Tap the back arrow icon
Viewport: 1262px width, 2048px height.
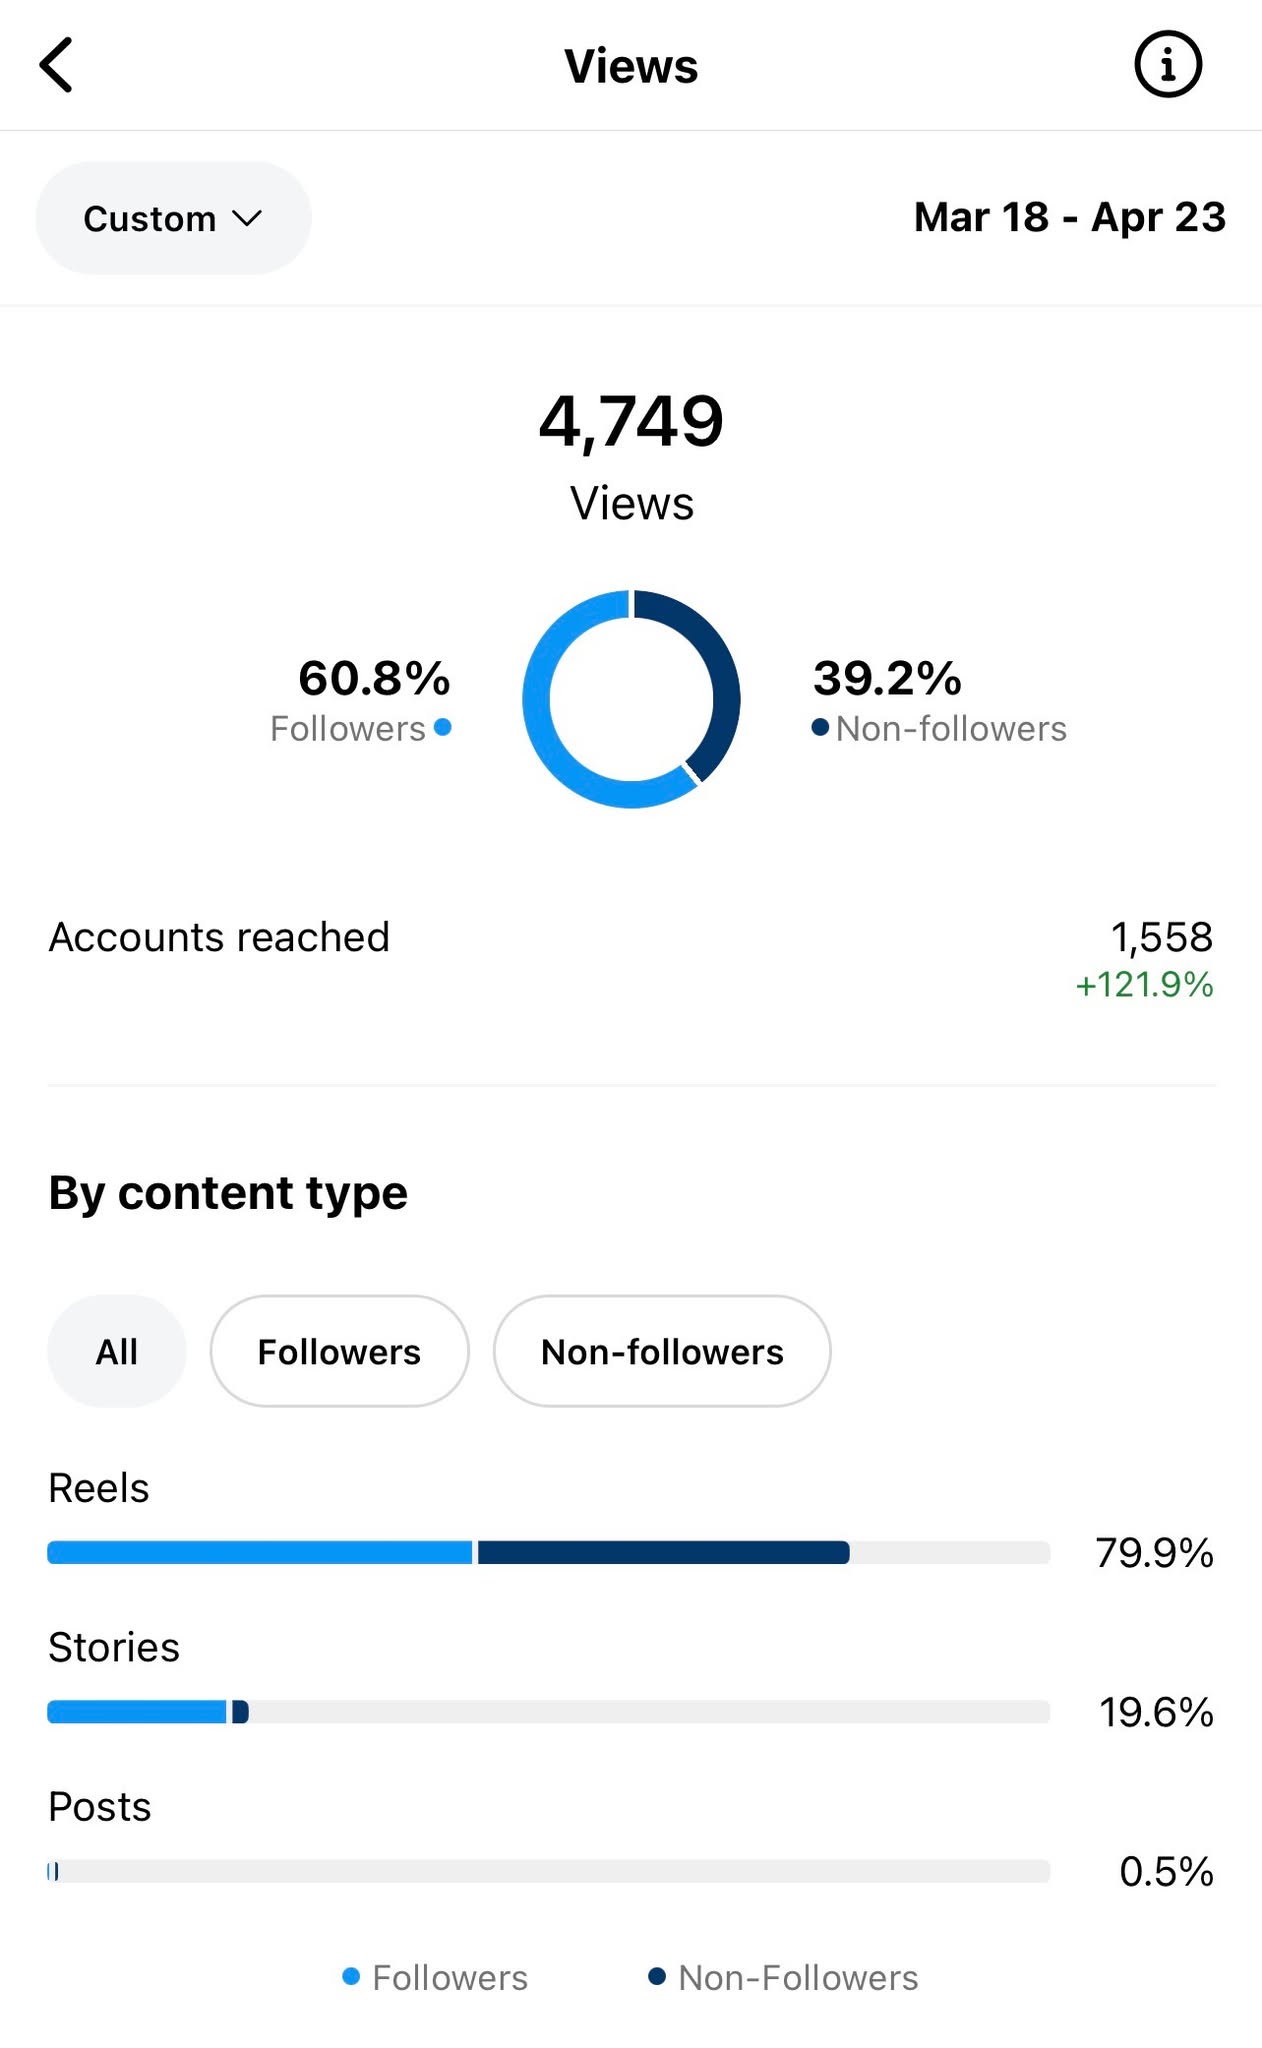coord(56,65)
